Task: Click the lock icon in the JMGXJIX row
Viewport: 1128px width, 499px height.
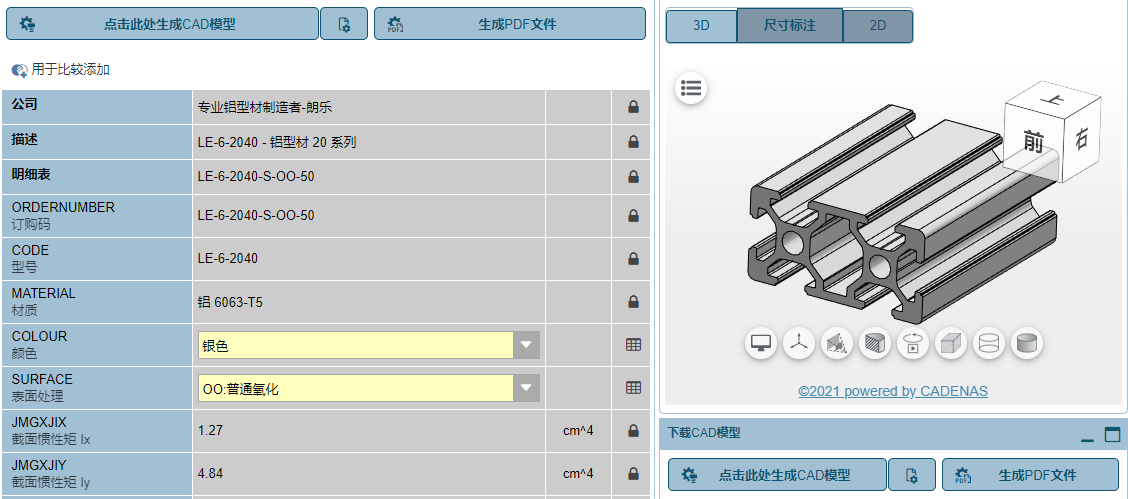Action: (633, 430)
